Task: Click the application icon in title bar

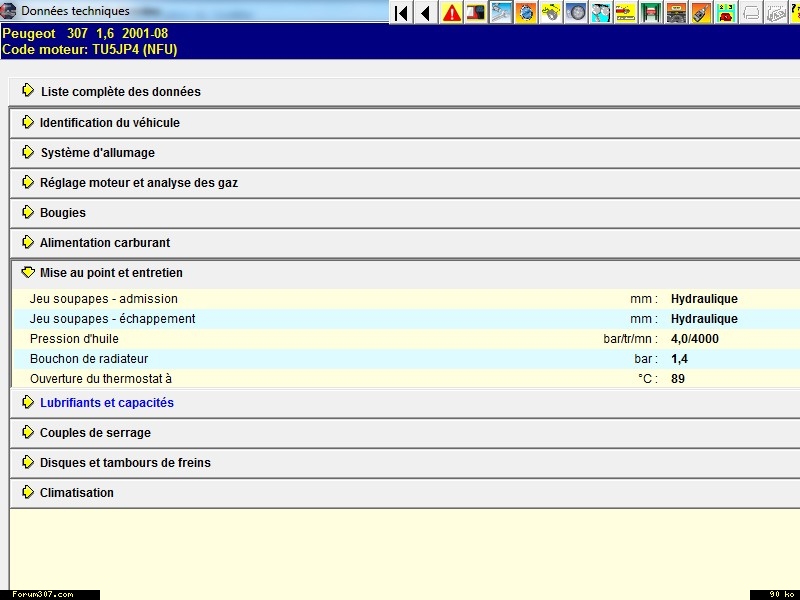Action: click(x=8, y=10)
